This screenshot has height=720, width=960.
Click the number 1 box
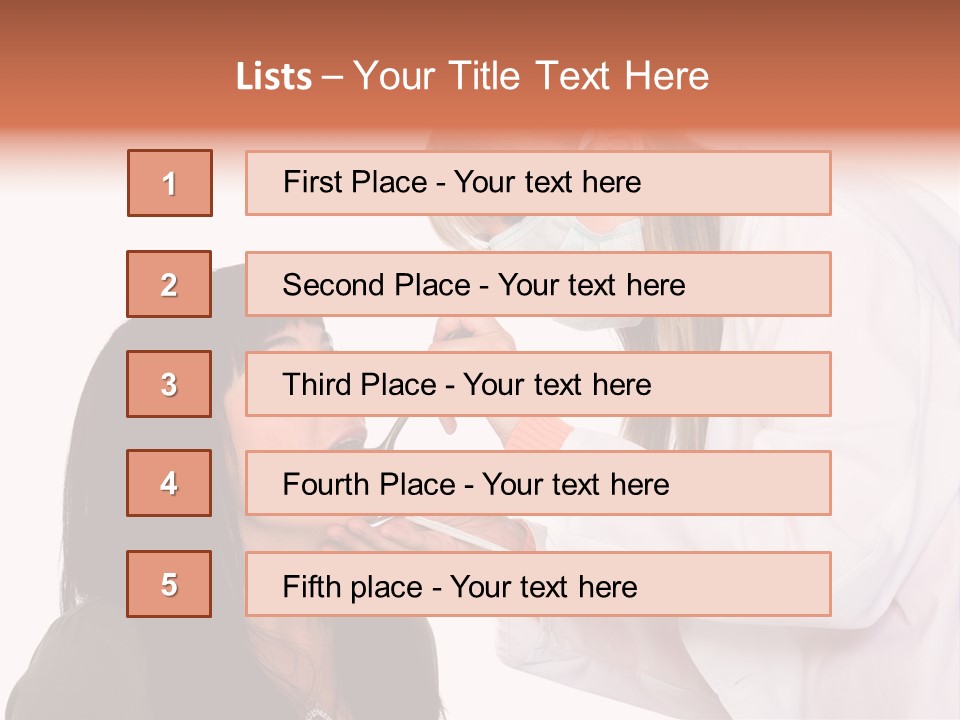pyautogui.click(x=169, y=183)
